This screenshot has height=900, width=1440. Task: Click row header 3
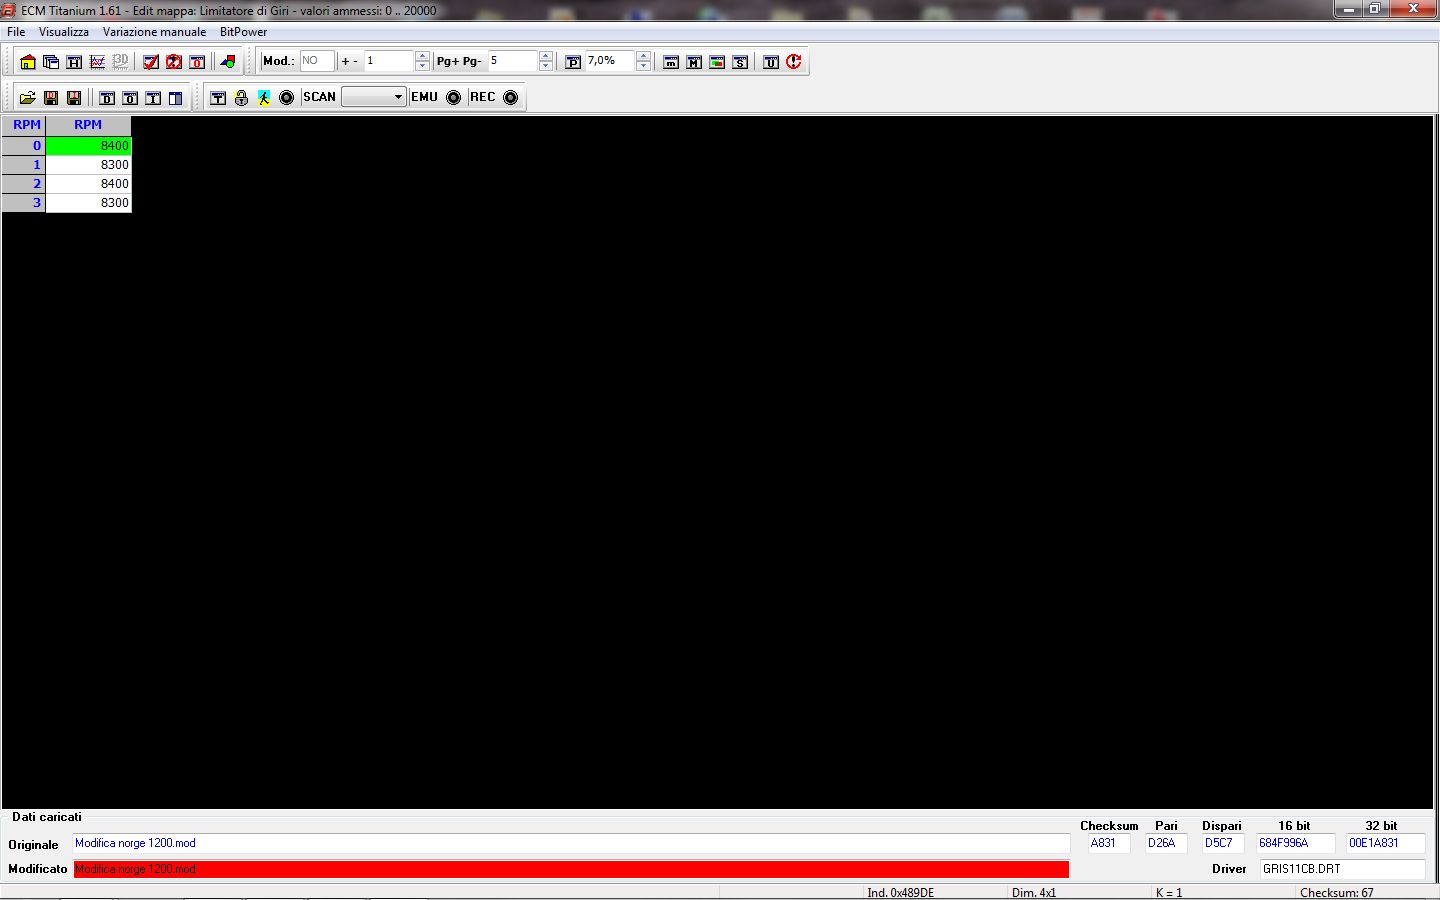24,203
